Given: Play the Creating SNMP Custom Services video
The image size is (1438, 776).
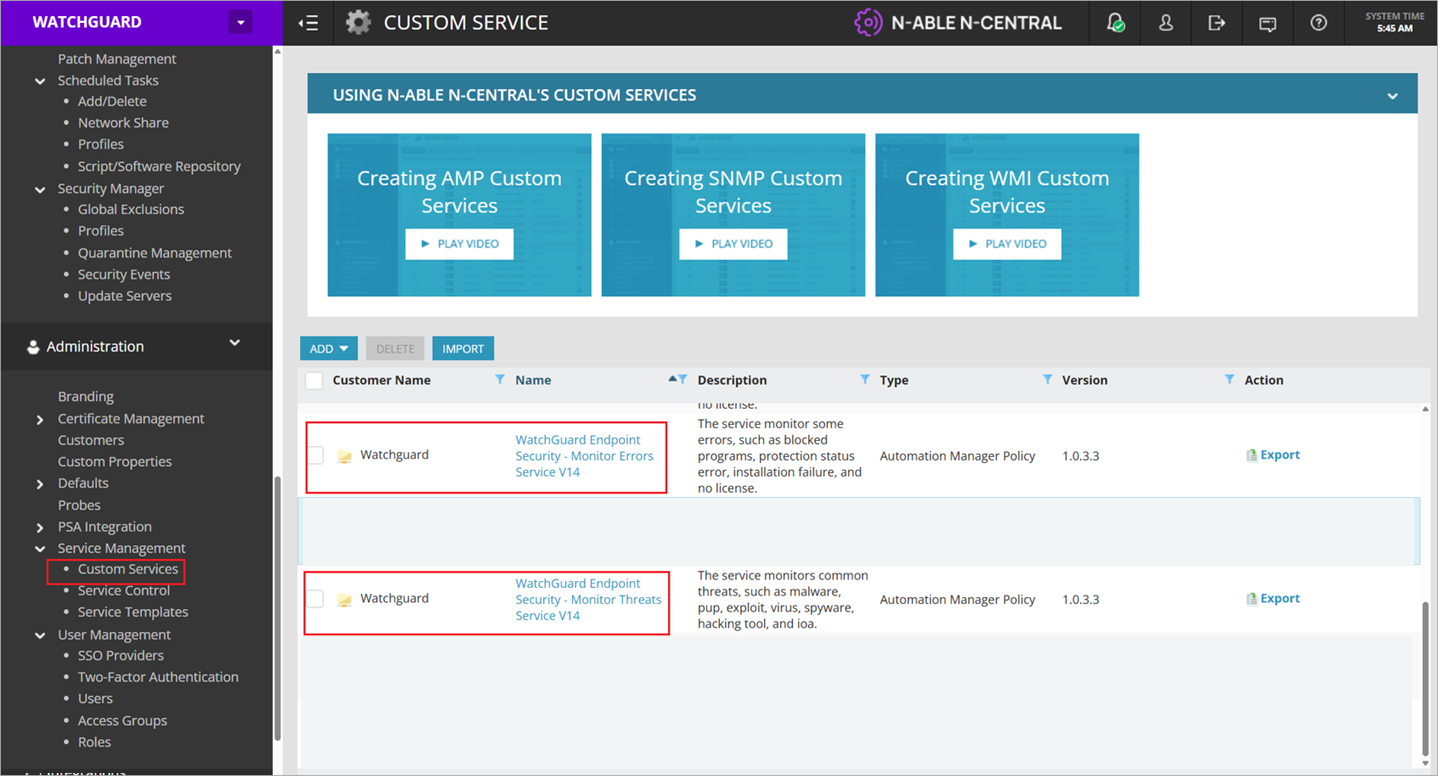Looking at the screenshot, I should click(732, 244).
